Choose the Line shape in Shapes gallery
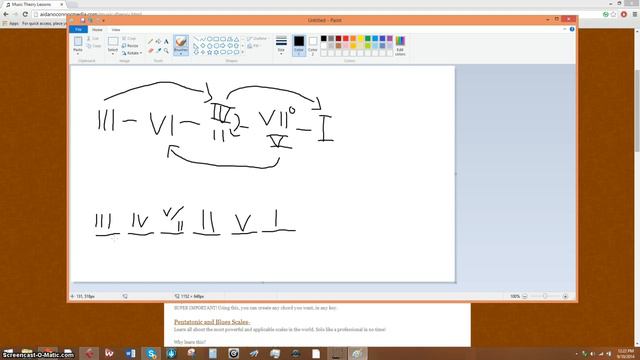This screenshot has width=640, height=360. (196, 39)
